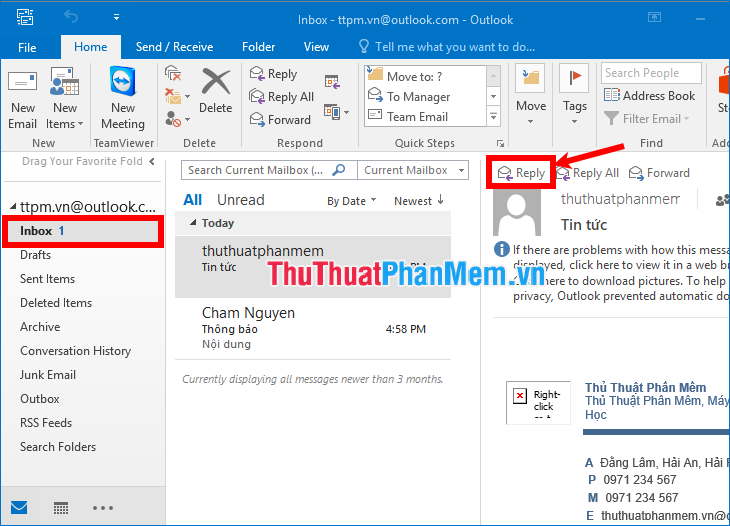
Task: Show All messages filter
Action: pos(192,200)
